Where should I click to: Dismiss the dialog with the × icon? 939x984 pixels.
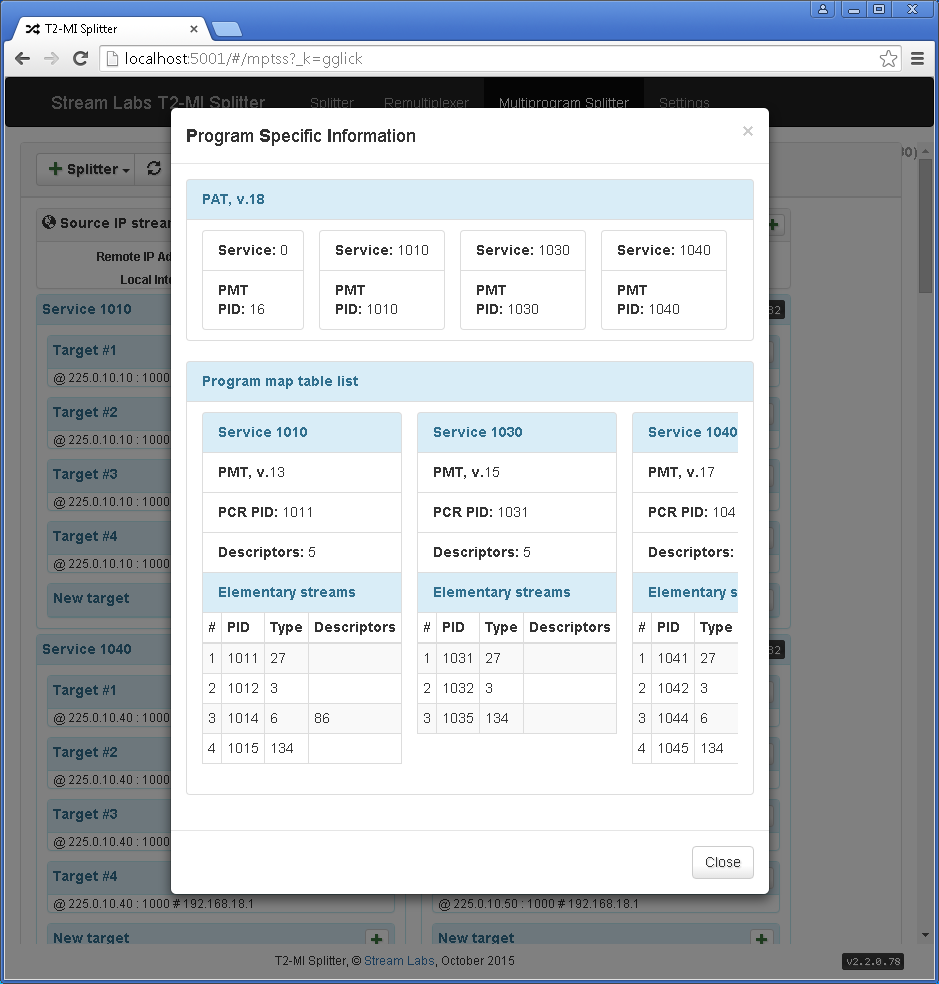[747, 131]
